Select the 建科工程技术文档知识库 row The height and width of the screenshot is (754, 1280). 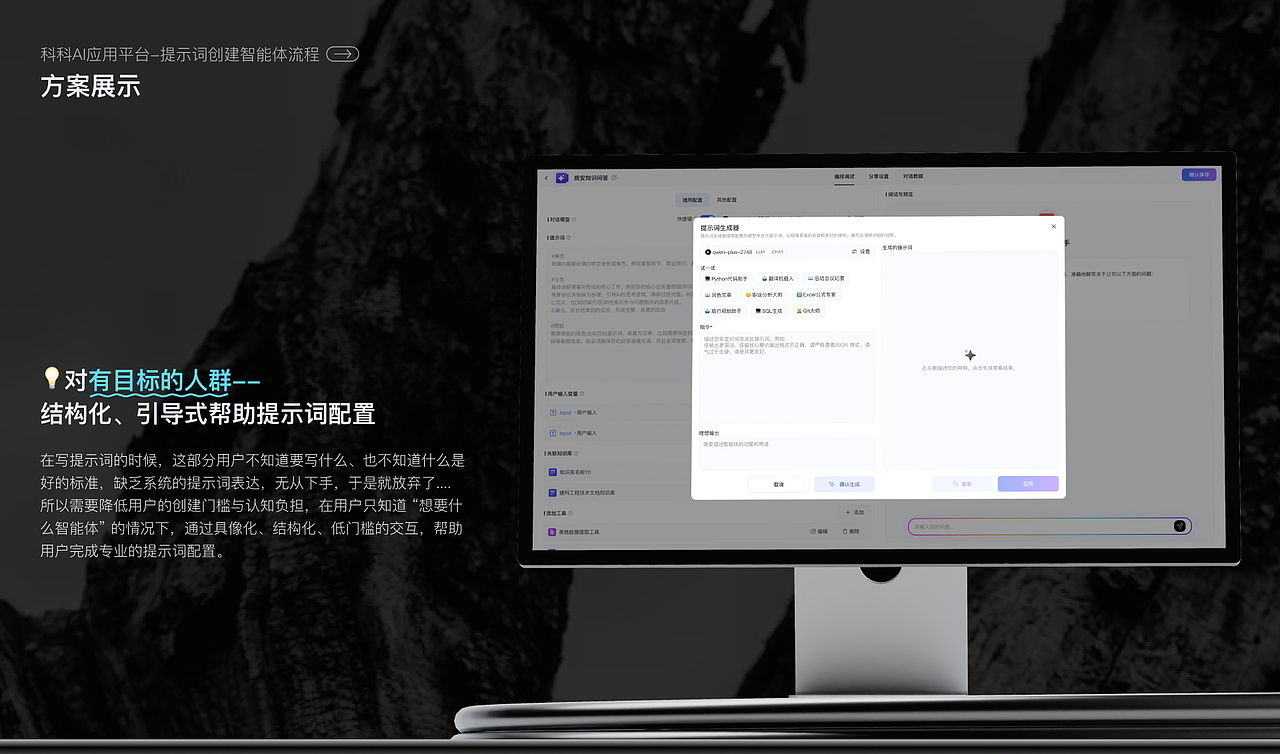[x=618, y=493]
